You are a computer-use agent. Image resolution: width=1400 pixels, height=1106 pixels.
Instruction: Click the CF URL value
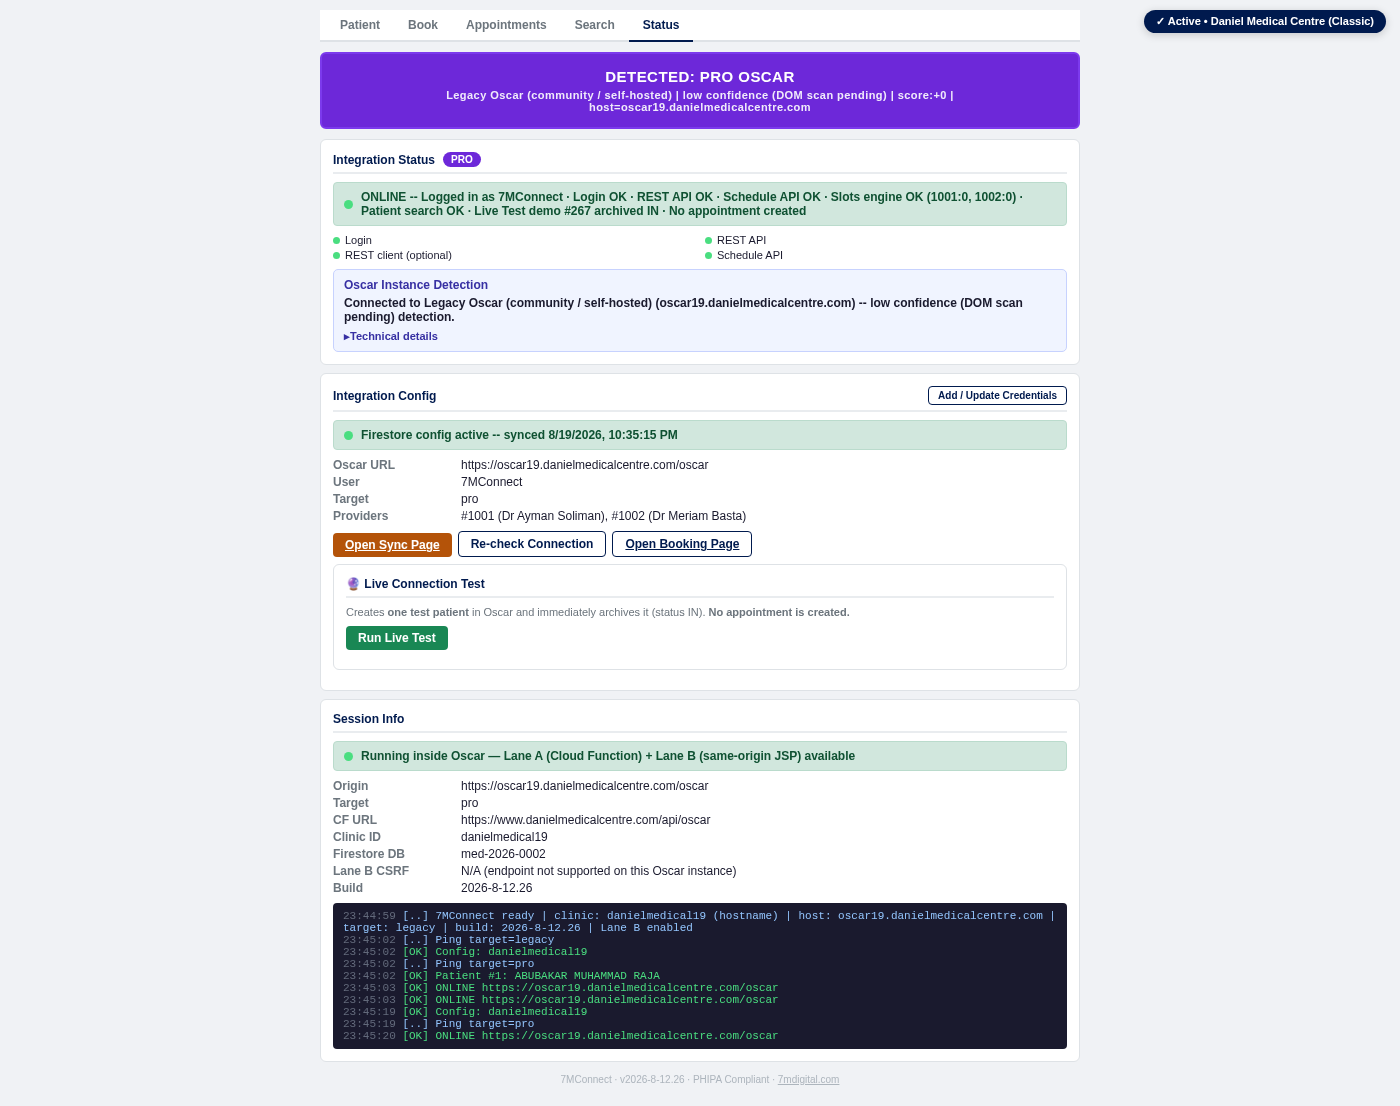pyautogui.click(x=585, y=820)
